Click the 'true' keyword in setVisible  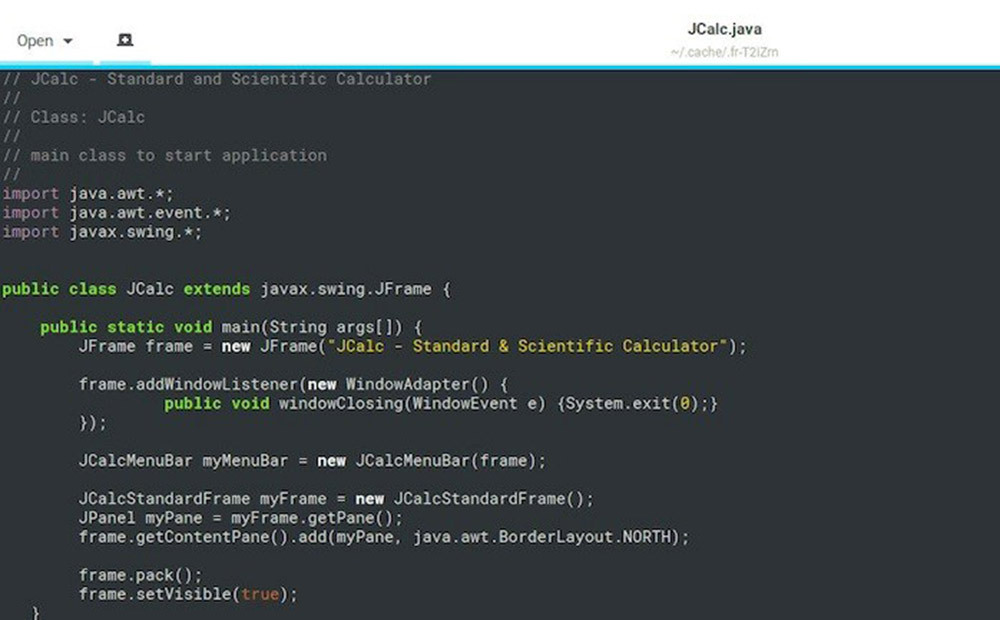click(x=260, y=594)
